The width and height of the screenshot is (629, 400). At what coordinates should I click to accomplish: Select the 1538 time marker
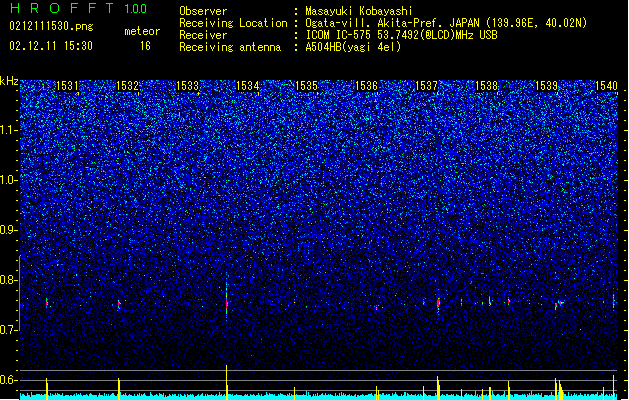click(487, 86)
